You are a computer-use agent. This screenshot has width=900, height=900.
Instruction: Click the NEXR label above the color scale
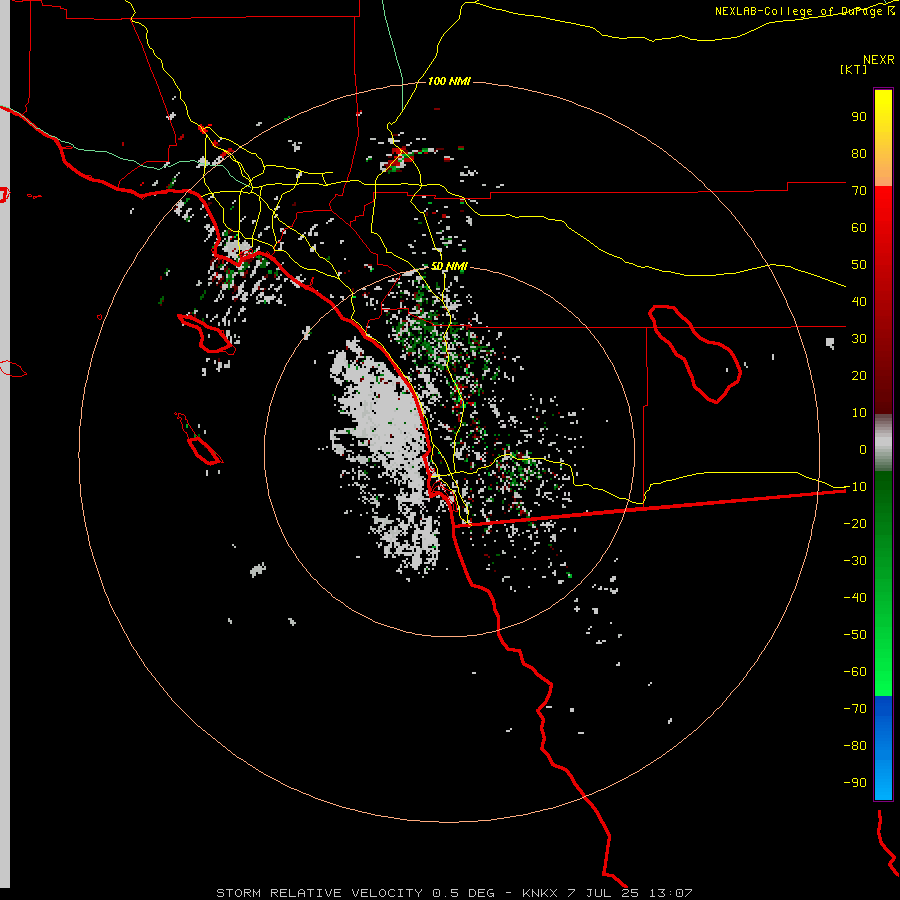pyautogui.click(x=879, y=60)
